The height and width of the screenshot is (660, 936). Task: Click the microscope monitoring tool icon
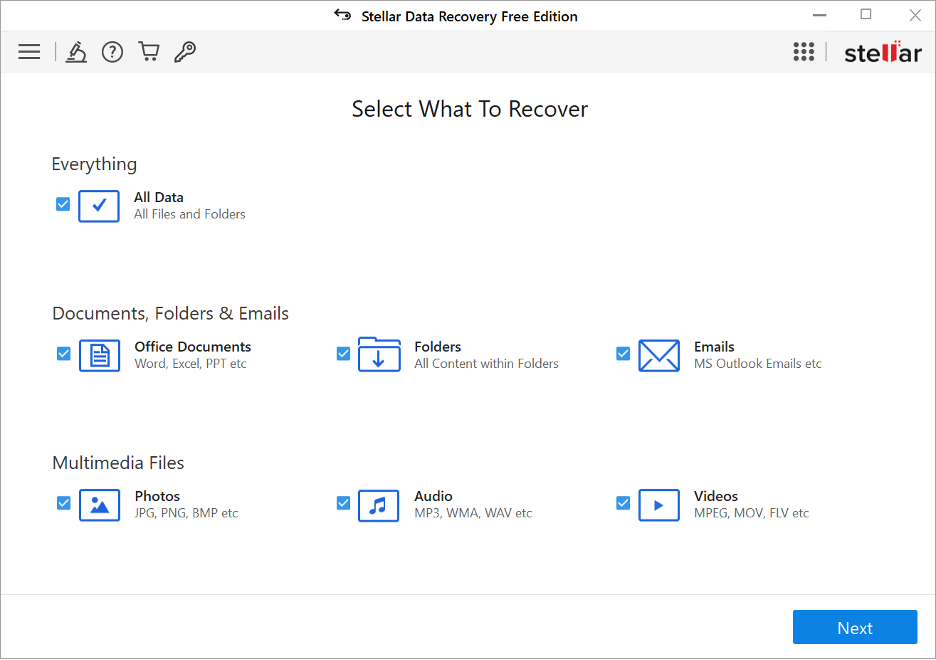pyautogui.click(x=76, y=52)
